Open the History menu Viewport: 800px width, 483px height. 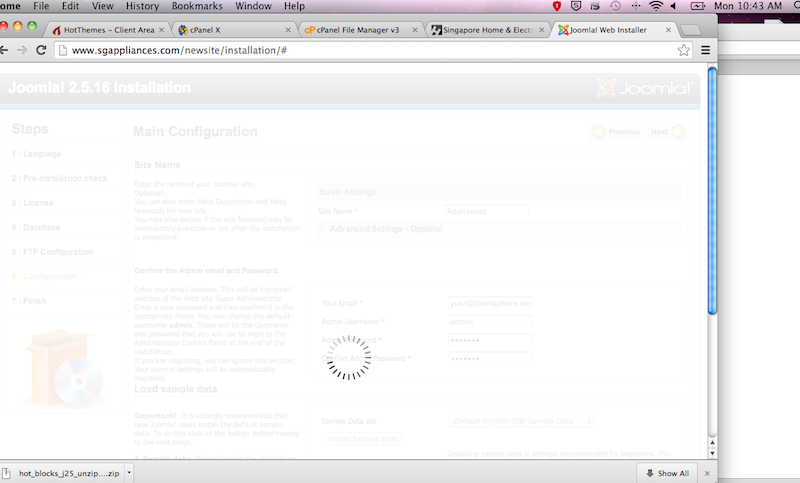click(x=142, y=6)
